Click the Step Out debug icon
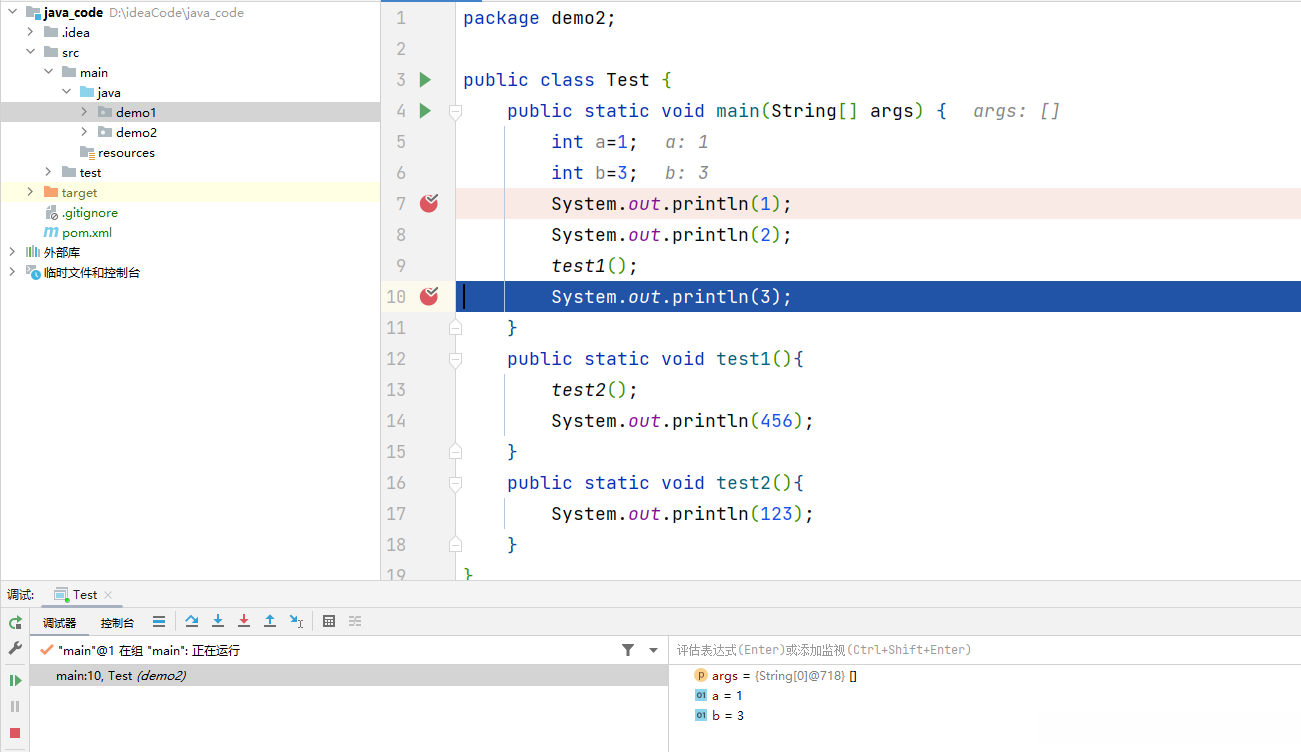Image resolution: width=1301 pixels, height=752 pixels. (270, 621)
